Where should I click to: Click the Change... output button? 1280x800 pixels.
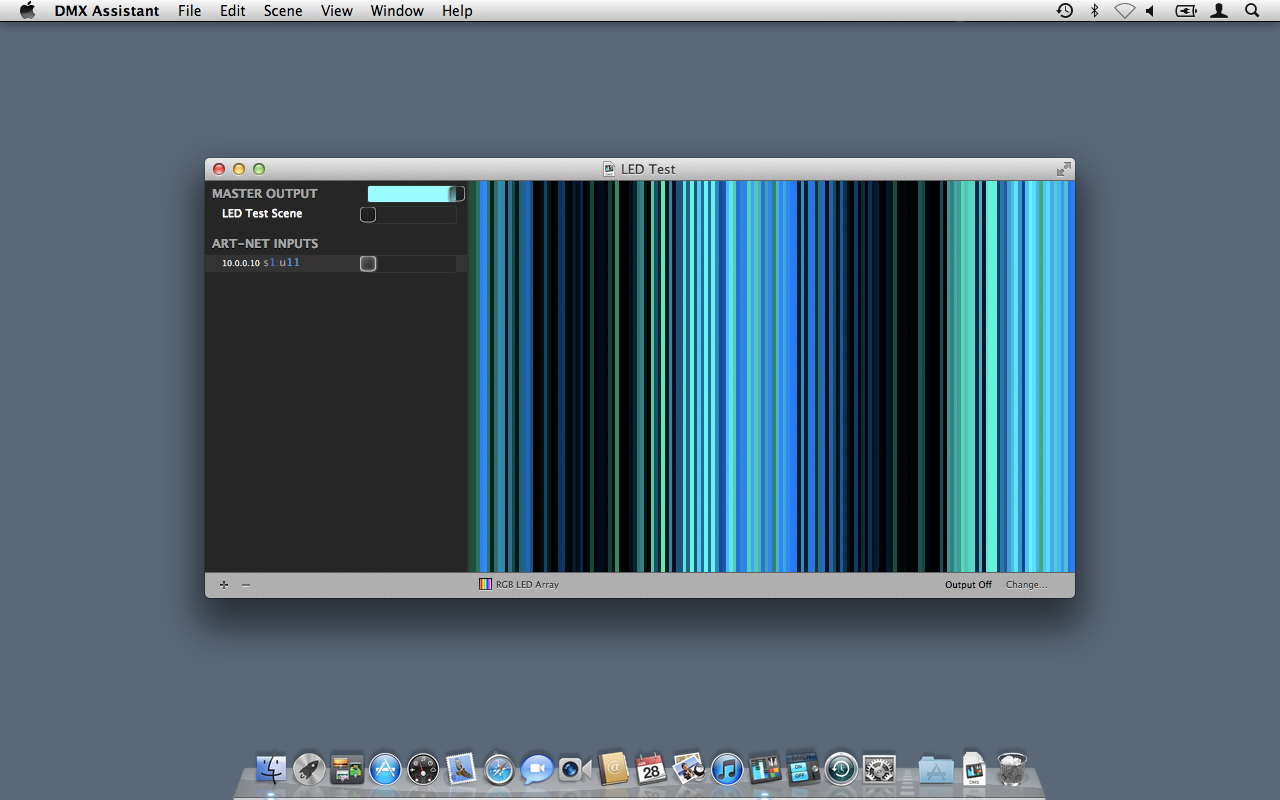(x=1026, y=585)
